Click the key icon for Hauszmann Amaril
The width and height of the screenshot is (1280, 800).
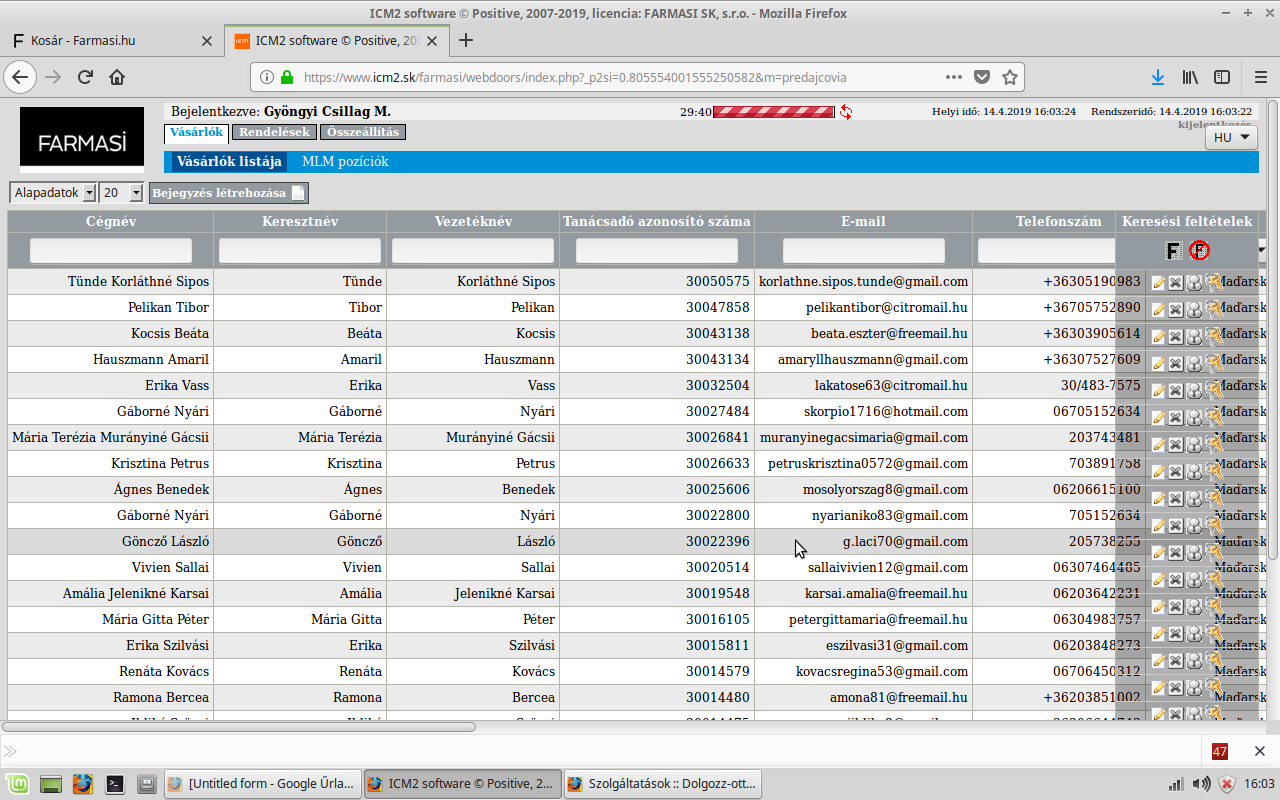(x=1213, y=361)
